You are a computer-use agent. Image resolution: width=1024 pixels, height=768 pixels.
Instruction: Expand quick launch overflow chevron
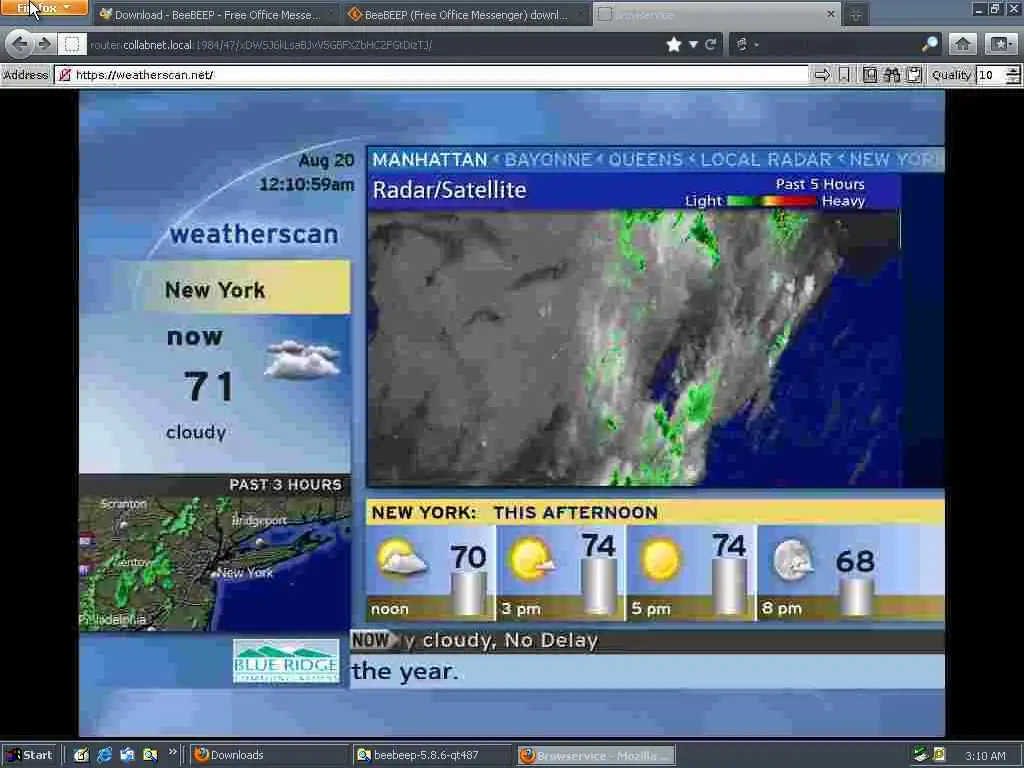coord(172,752)
